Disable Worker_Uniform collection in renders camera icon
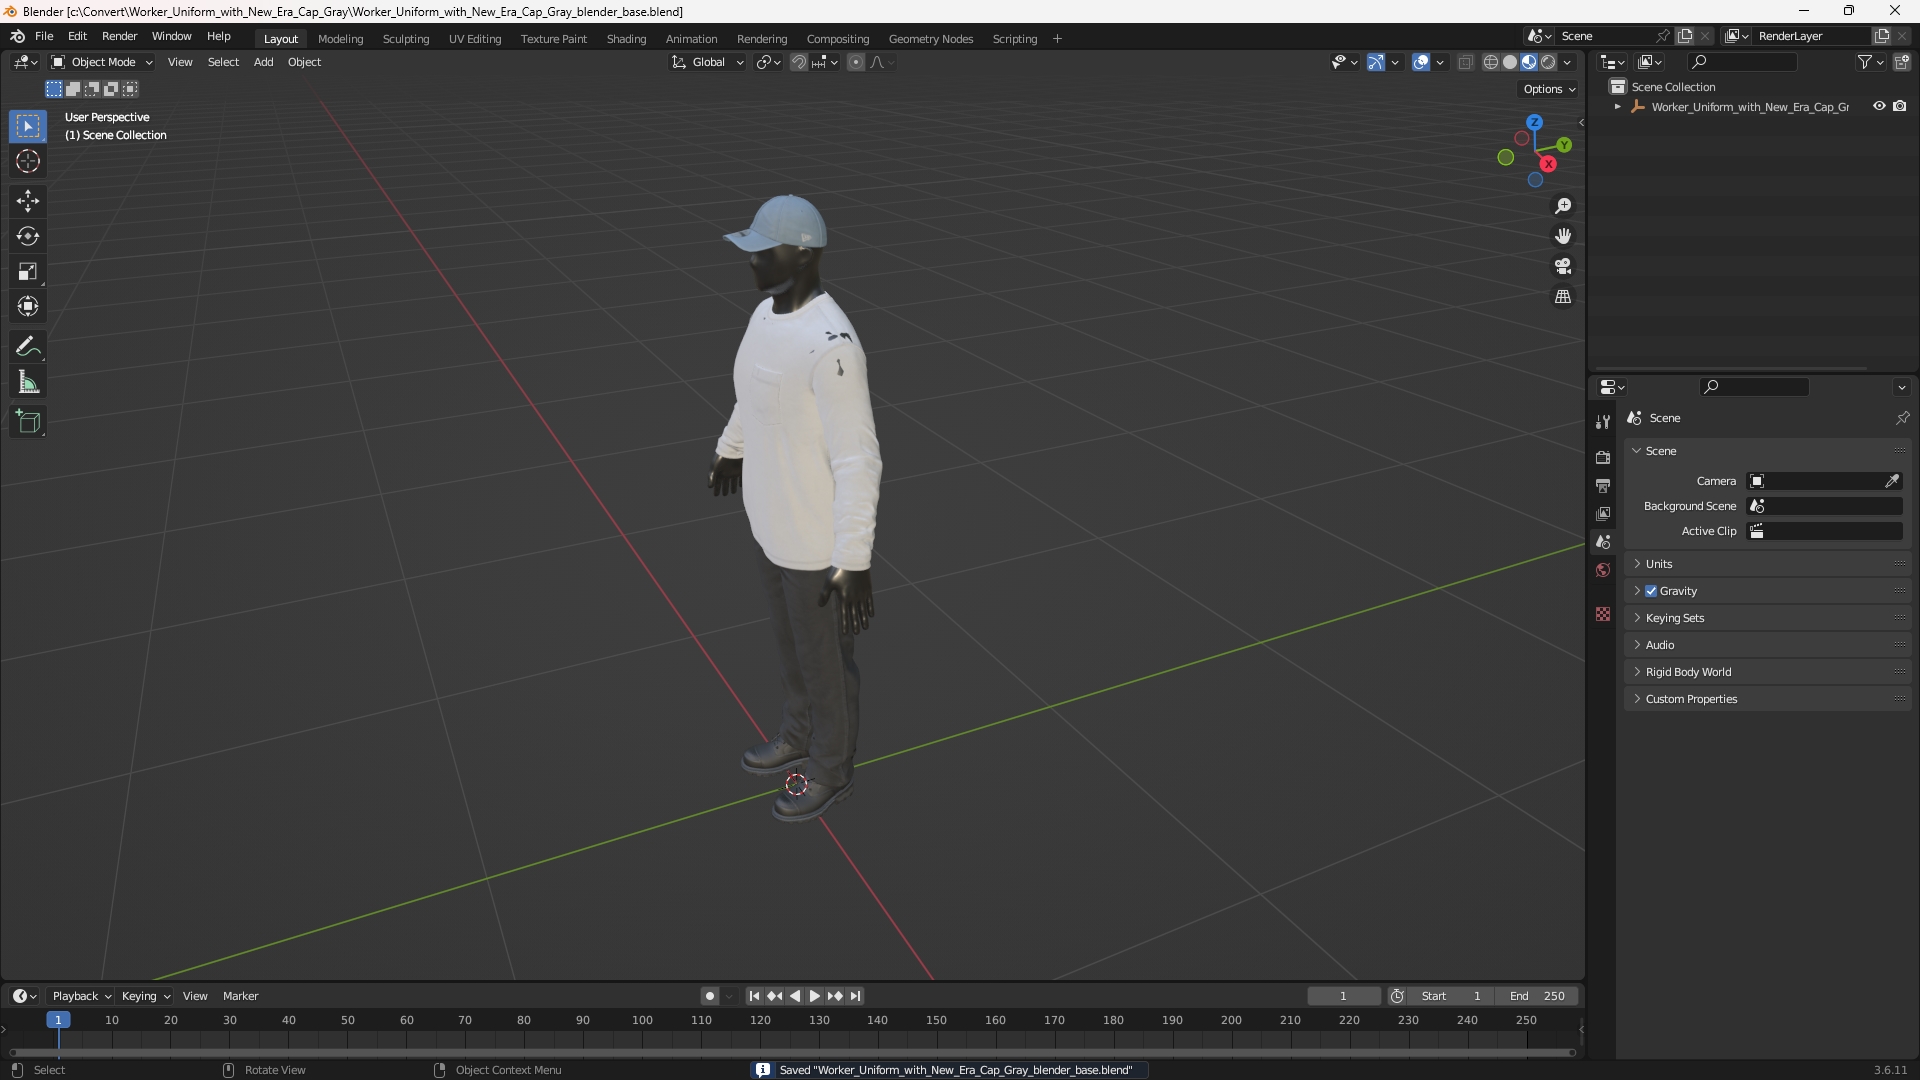1920x1080 pixels. [1900, 106]
